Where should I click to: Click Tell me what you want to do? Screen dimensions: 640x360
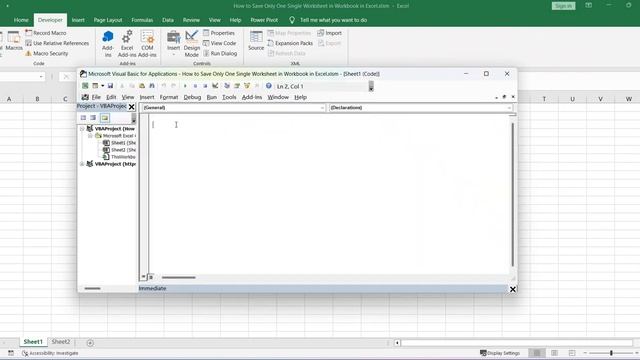coord(333,20)
